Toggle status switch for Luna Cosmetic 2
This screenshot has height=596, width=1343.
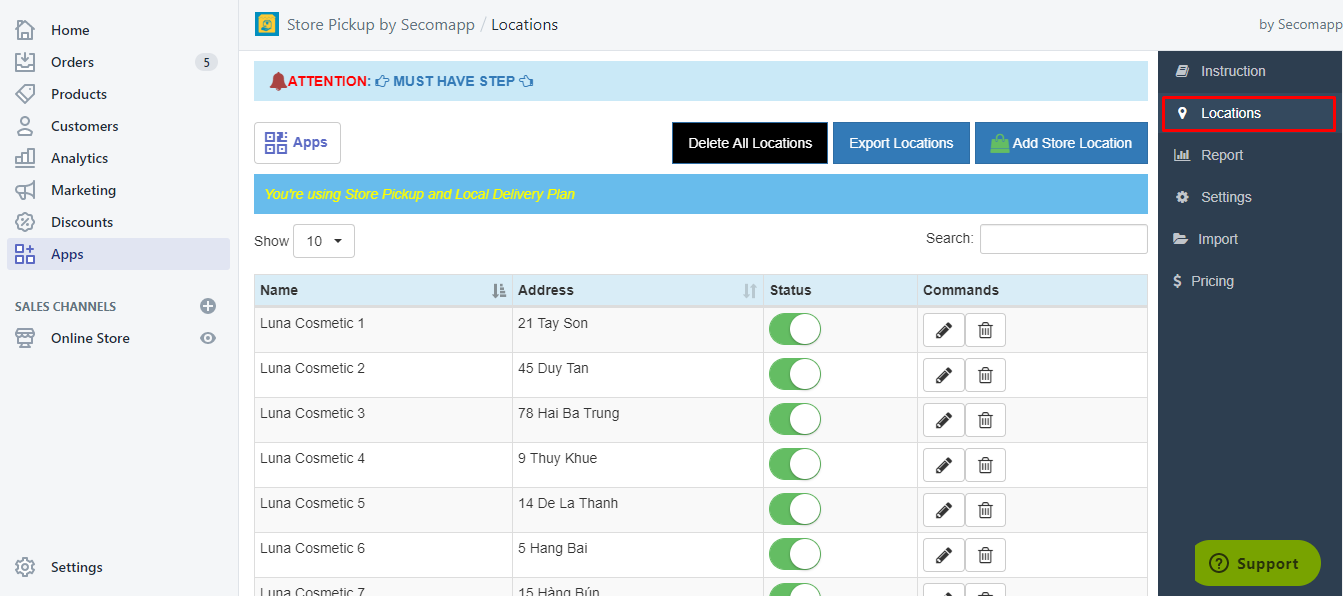click(795, 374)
